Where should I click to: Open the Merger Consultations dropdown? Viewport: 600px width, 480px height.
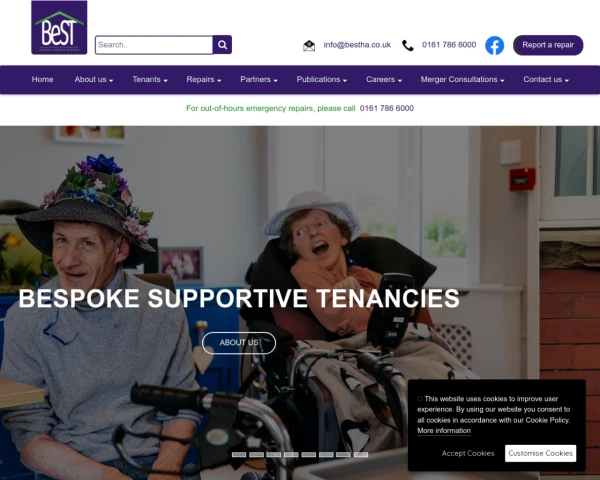pos(462,80)
